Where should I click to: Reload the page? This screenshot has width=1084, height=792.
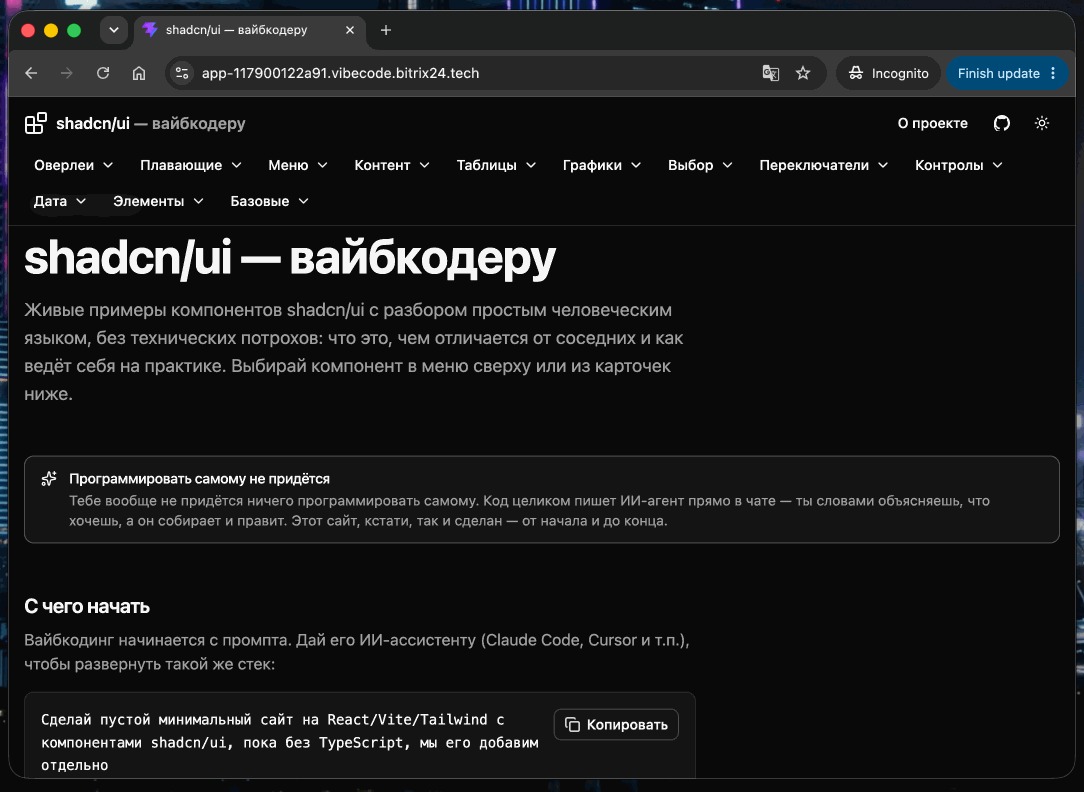[x=103, y=73]
